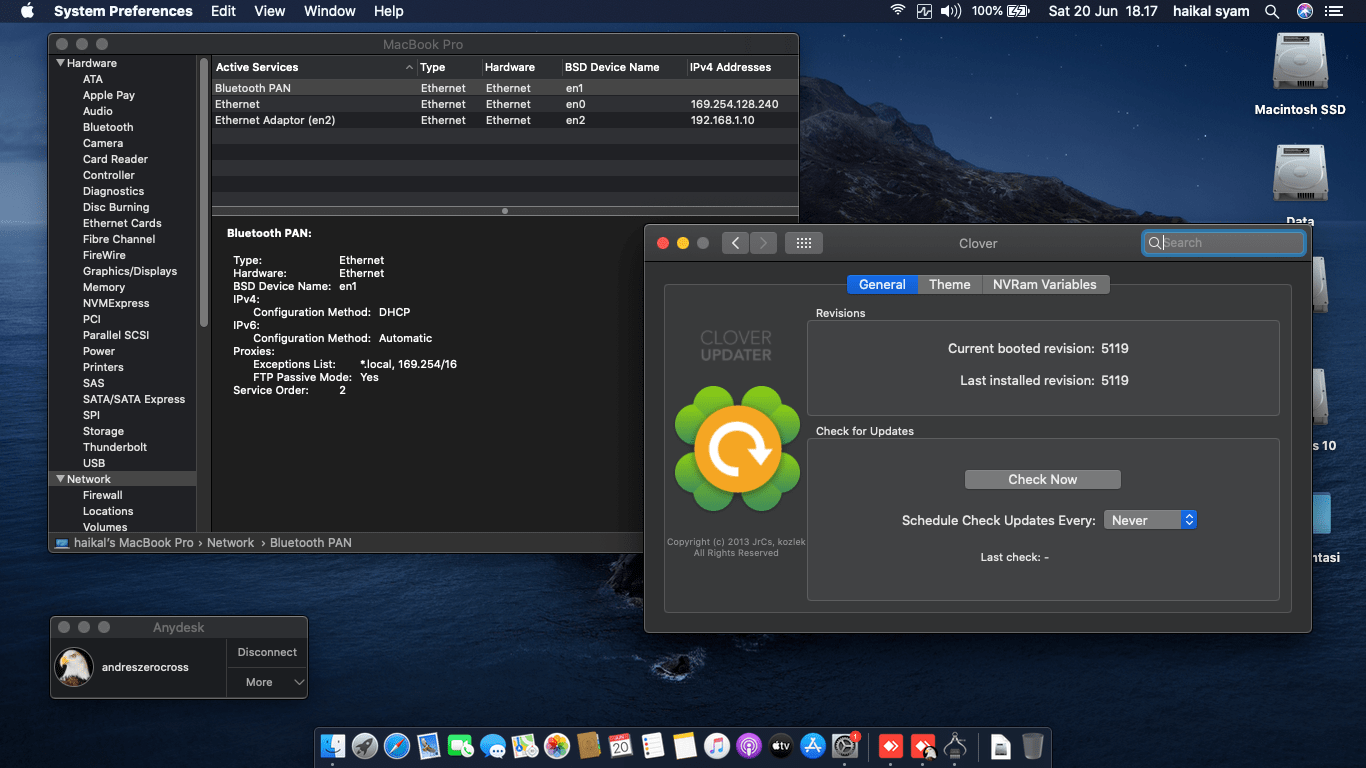The width and height of the screenshot is (1366, 768).
Task: Open the System Preferences app menu
Action: 123,11
